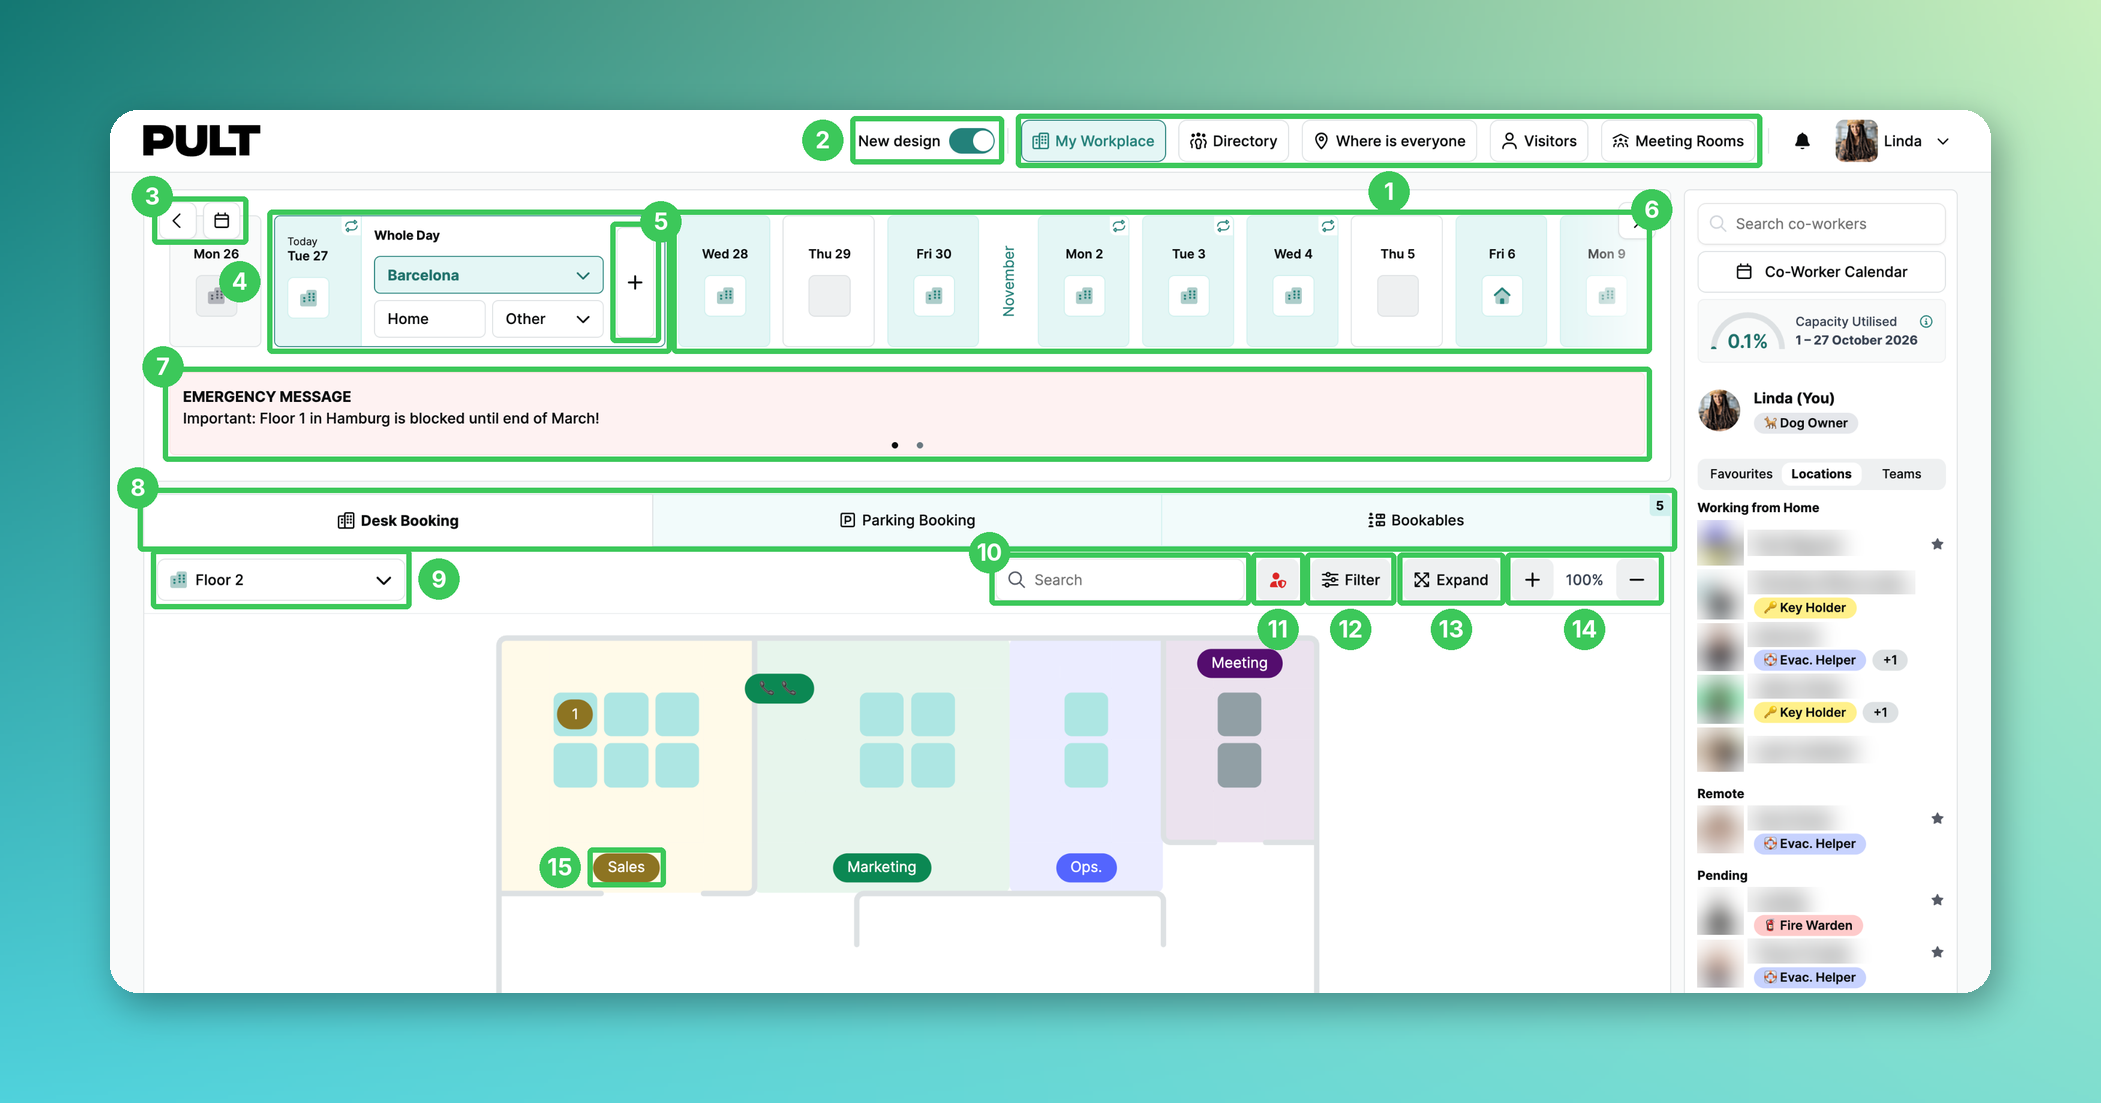Zoom out the floor plan with minus
Screen dimensions: 2101x1103
point(1636,580)
